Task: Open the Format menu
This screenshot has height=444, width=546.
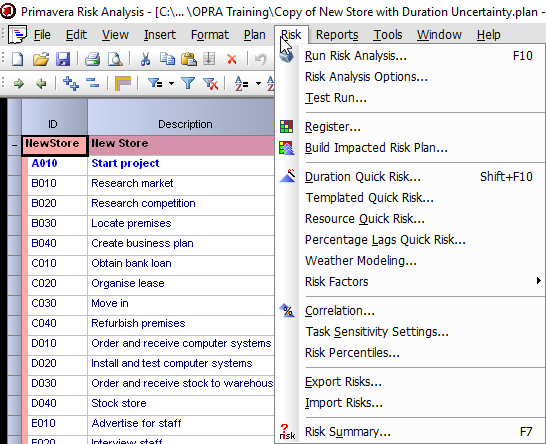Action: (x=210, y=35)
